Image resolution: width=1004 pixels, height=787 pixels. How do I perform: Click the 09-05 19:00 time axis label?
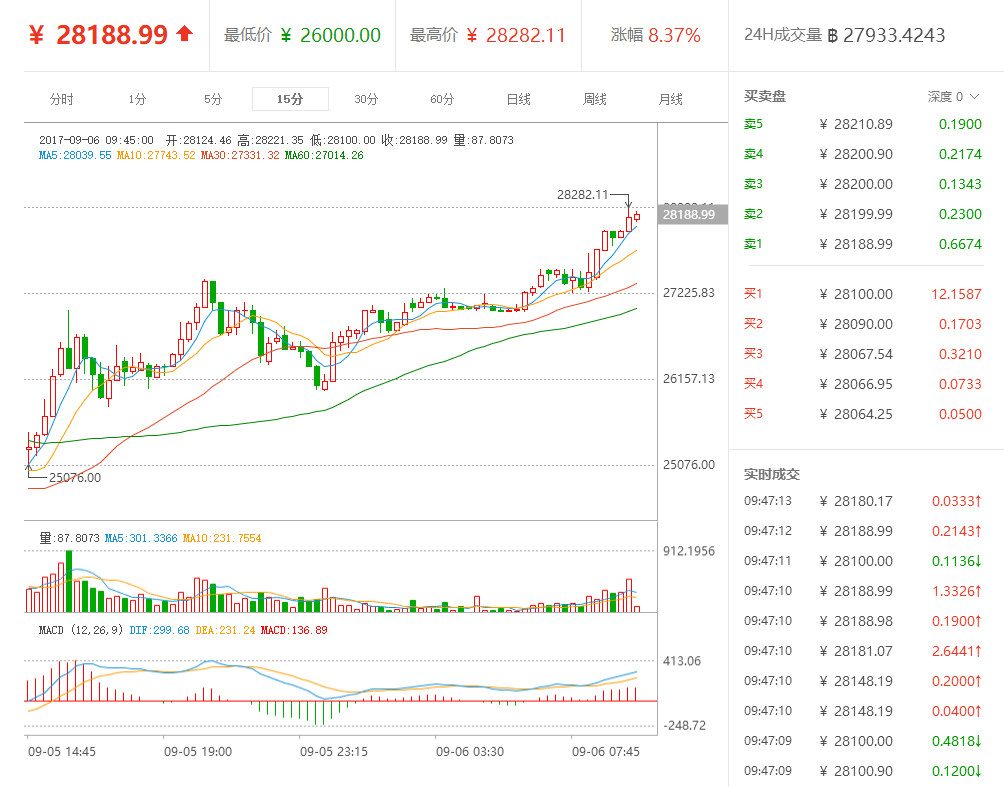(198, 752)
